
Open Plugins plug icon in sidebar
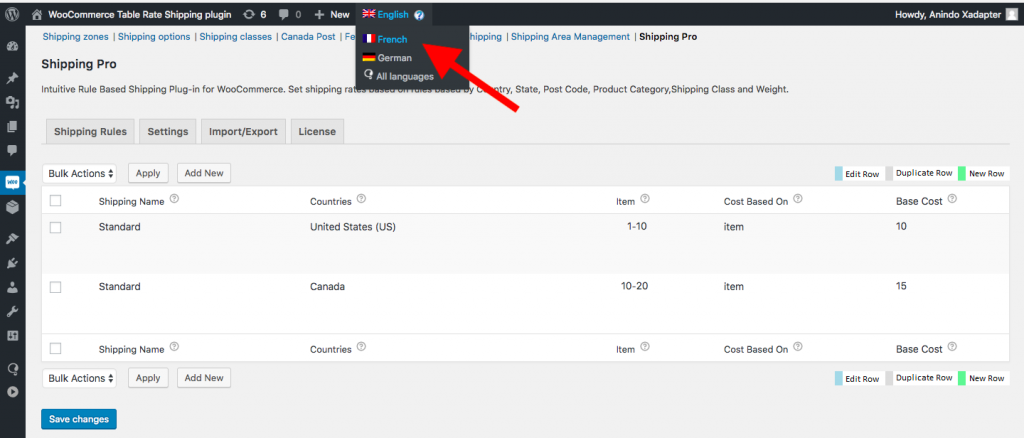tap(12, 263)
